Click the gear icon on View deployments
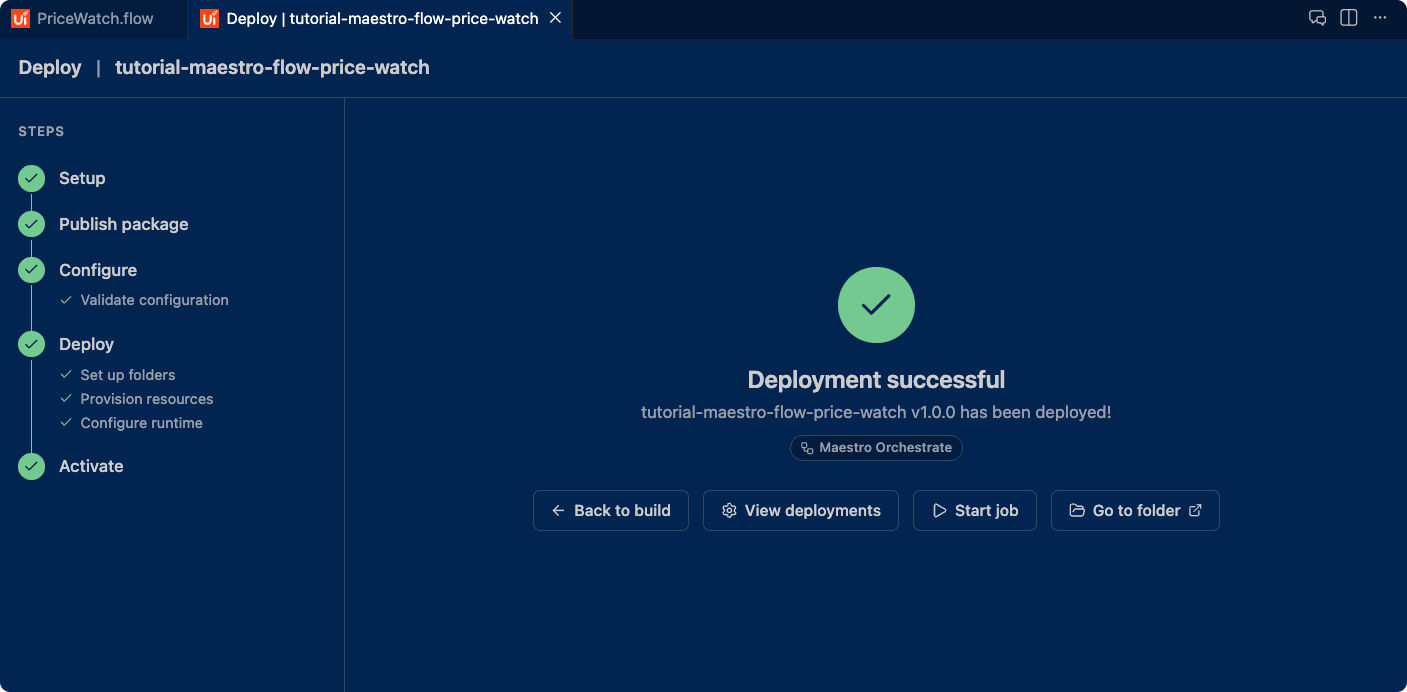The height and width of the screenshot is (692, 1407). pos(729,510)
